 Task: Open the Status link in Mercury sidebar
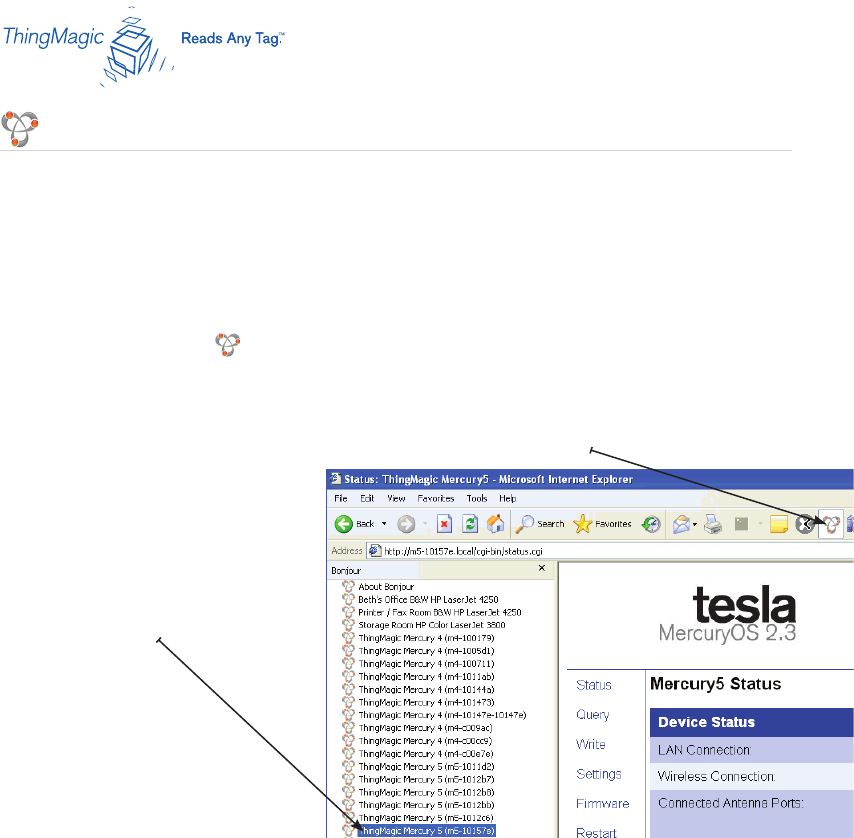pyautogui.click(x=594, y=685)
